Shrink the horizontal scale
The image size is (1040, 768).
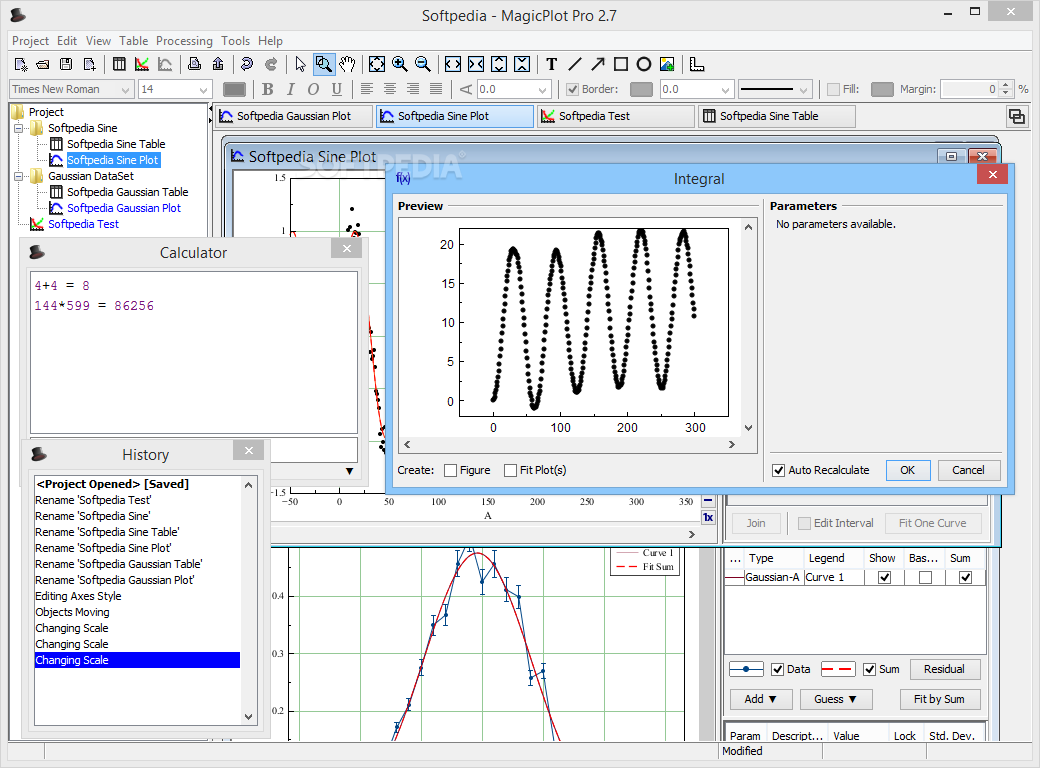(x=476, y=64)
